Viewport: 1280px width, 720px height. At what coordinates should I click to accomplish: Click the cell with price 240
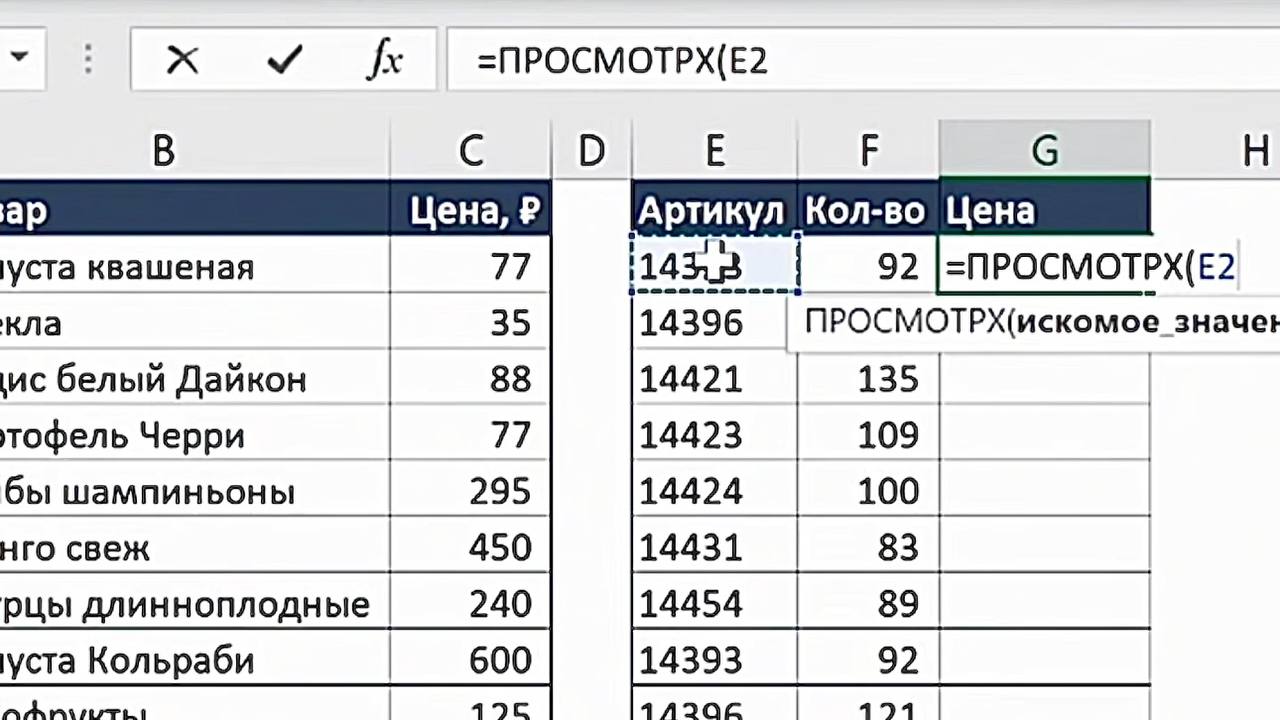pos(470,603)
